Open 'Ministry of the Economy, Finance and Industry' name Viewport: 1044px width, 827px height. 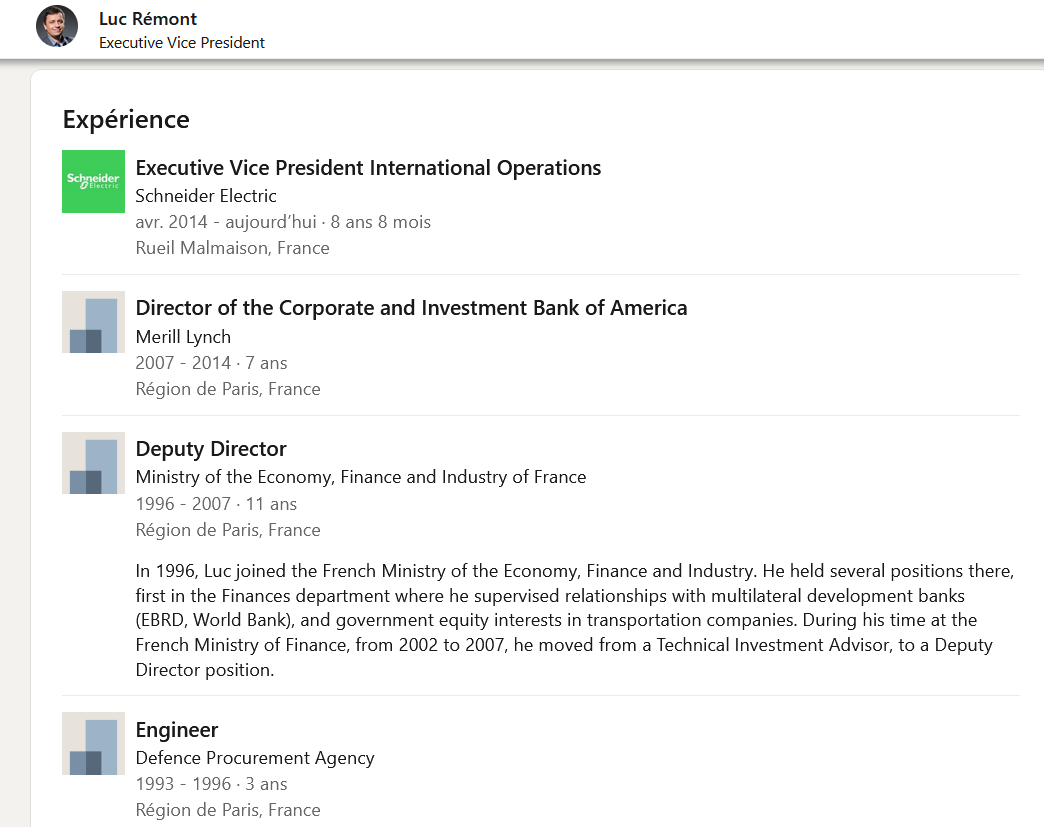[361, 477]
